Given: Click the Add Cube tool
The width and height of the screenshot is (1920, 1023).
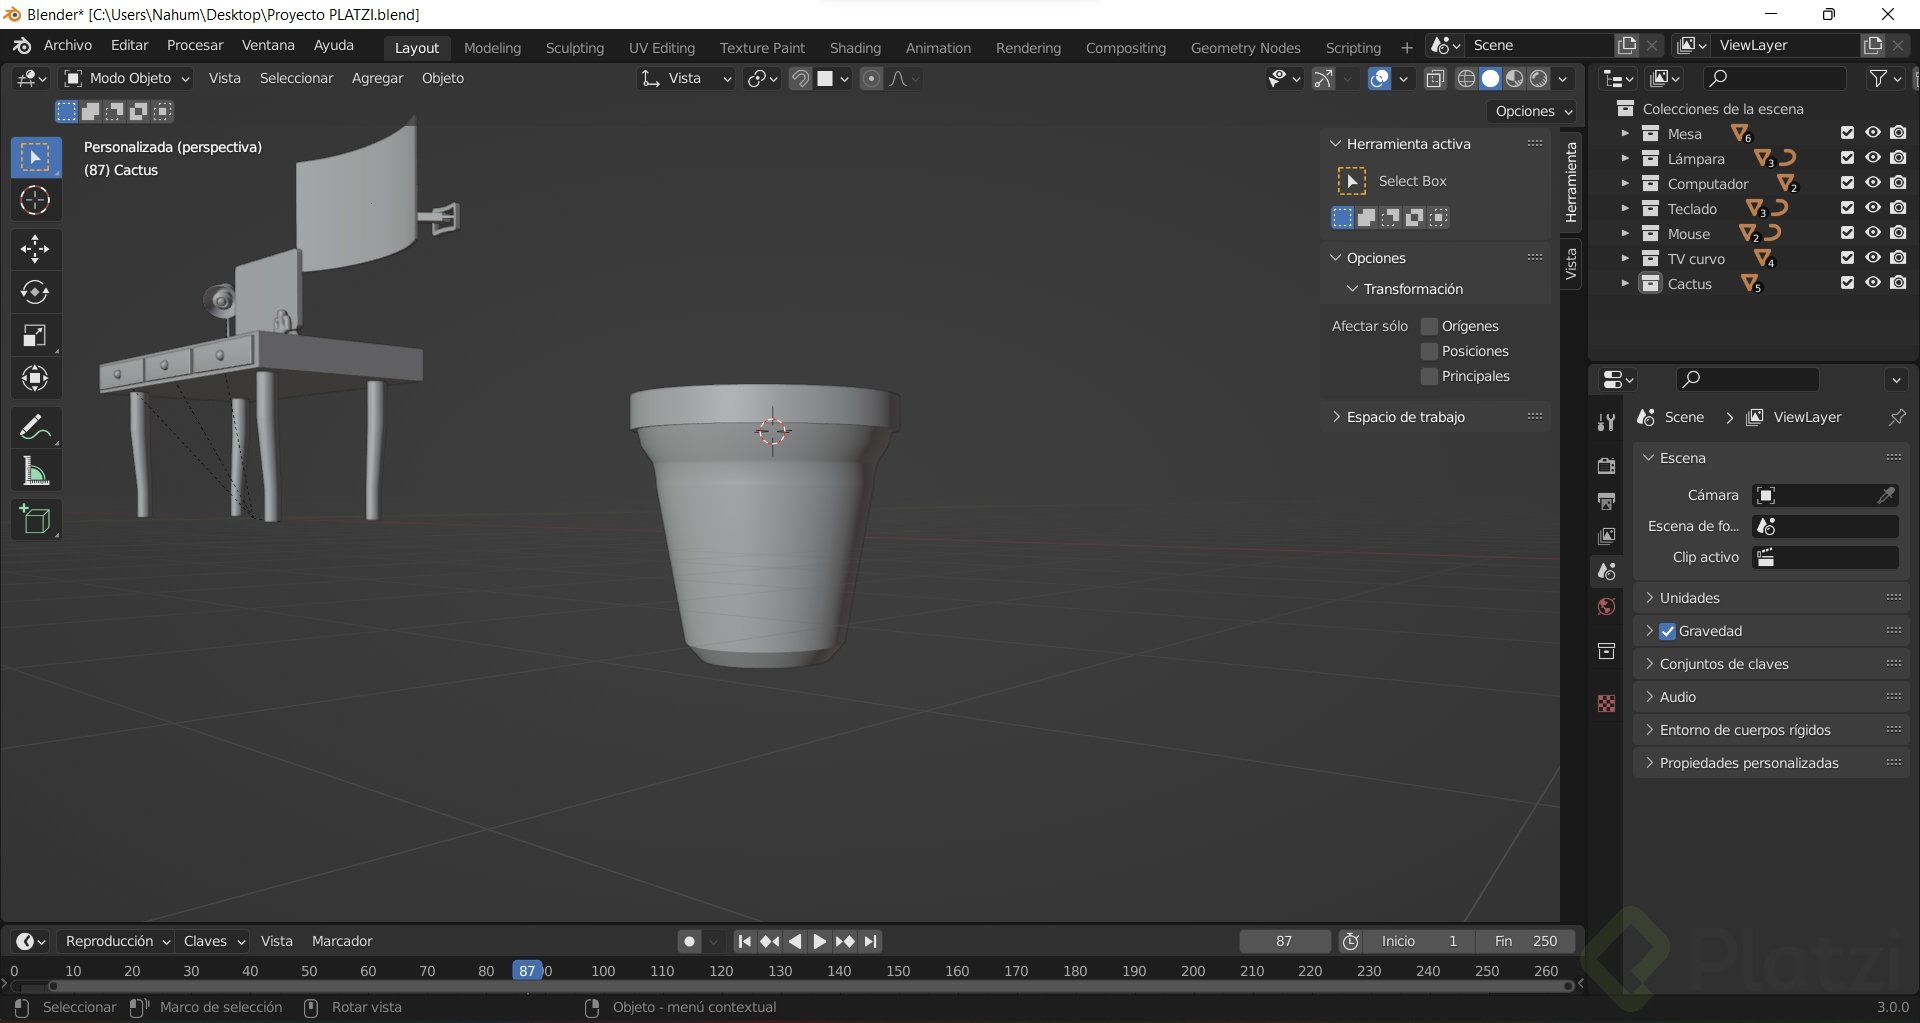Looking at the screenshot, I should (35, 520).
